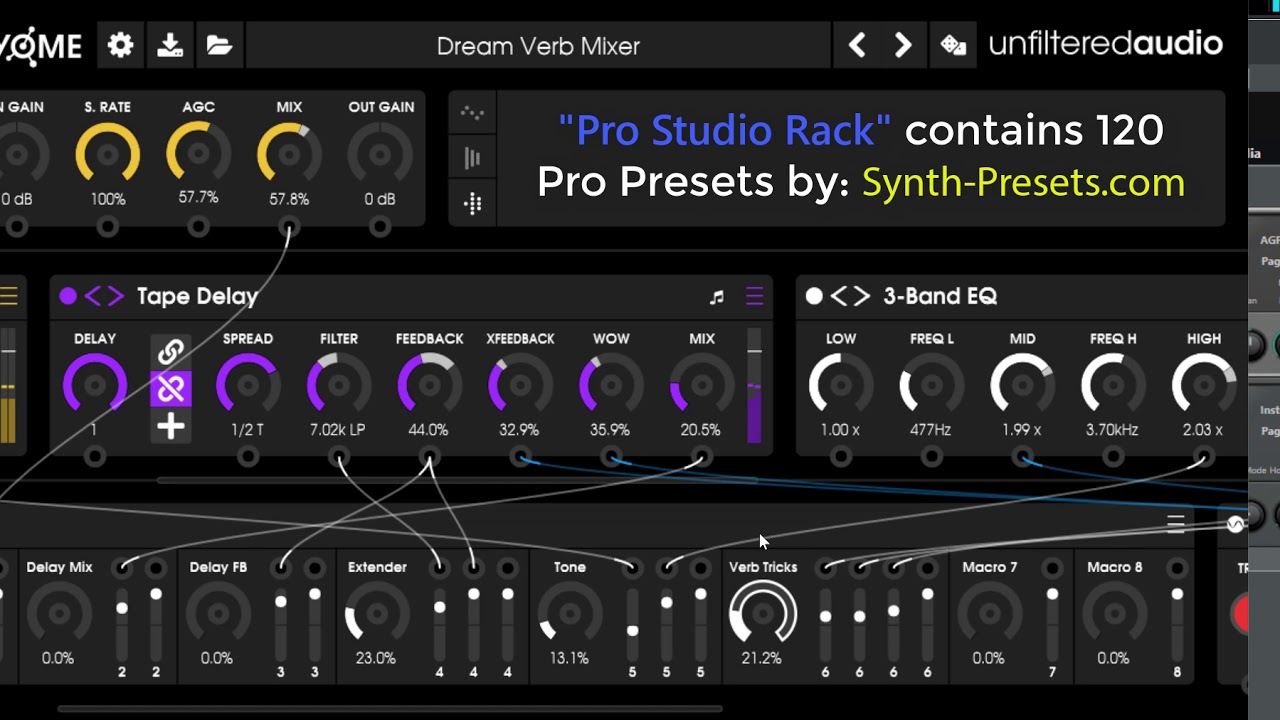
Task: Click the FREQ L knob
Action: point(932,385)
